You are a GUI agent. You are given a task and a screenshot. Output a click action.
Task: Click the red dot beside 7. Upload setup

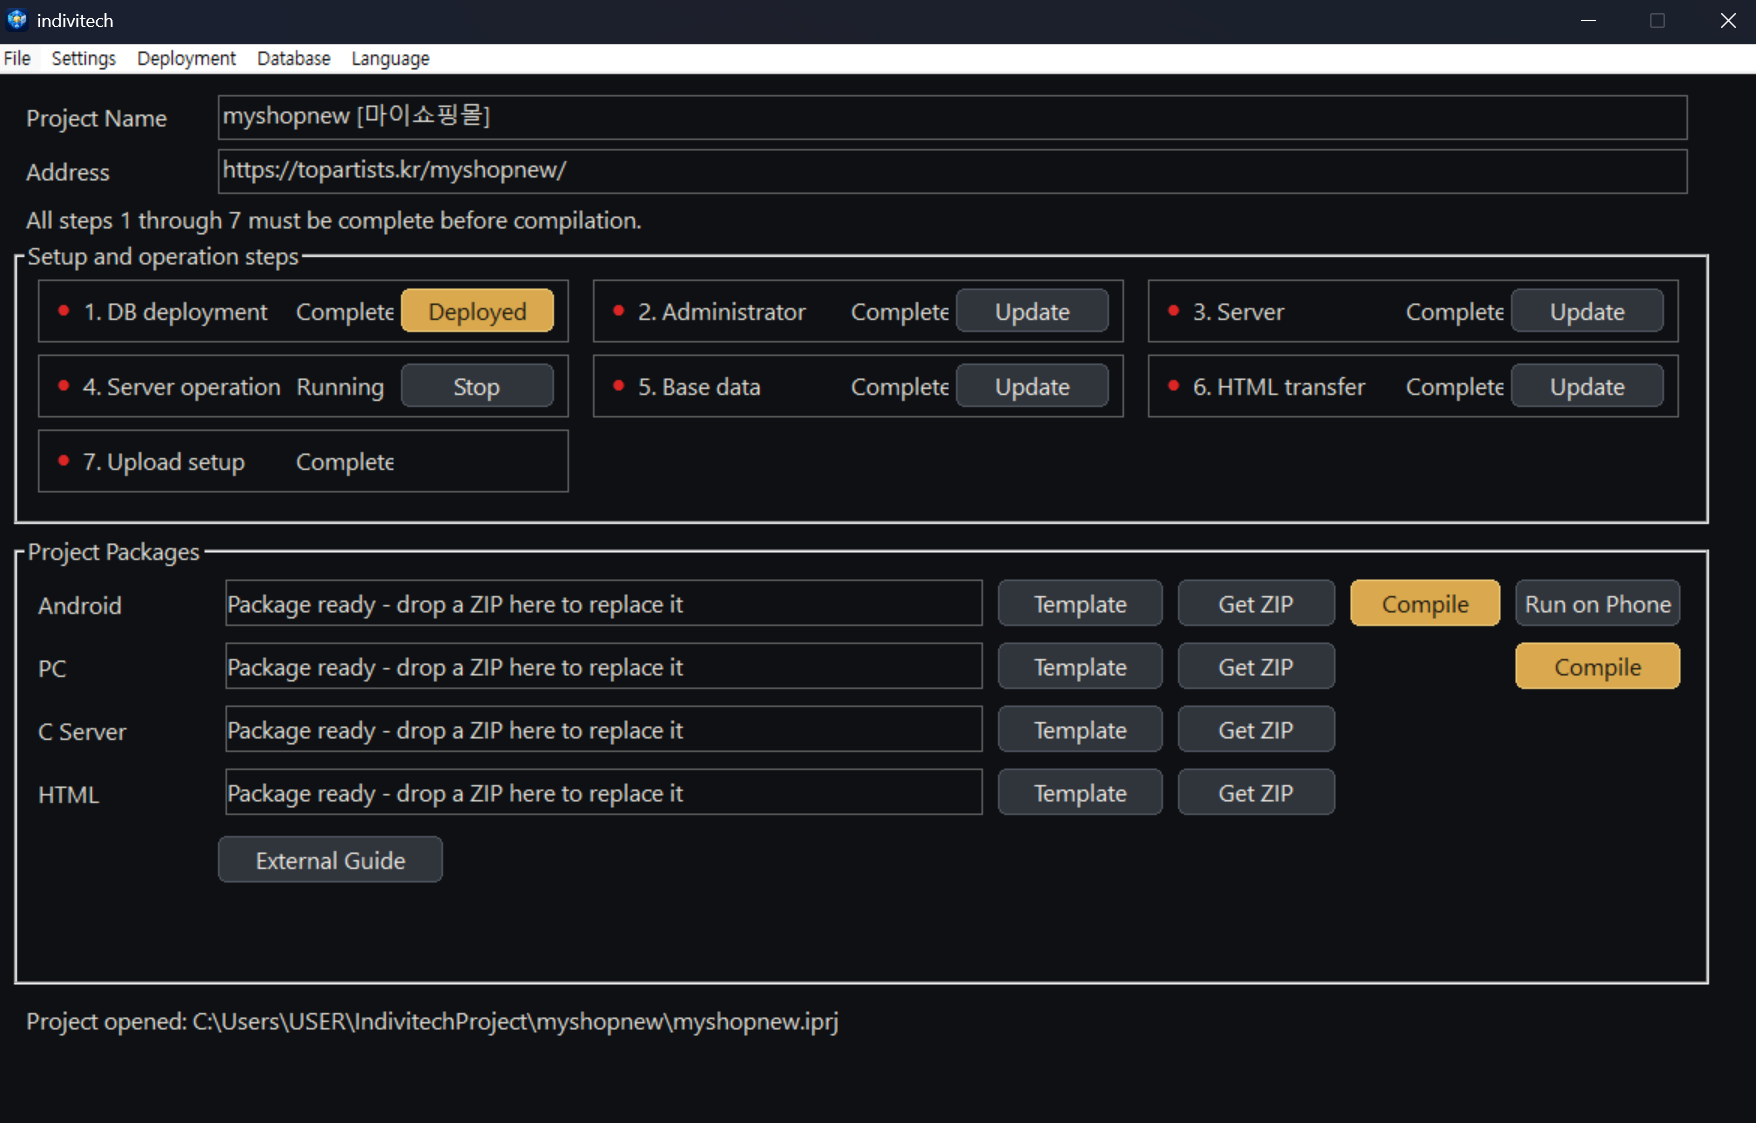[x=63, y=460]
